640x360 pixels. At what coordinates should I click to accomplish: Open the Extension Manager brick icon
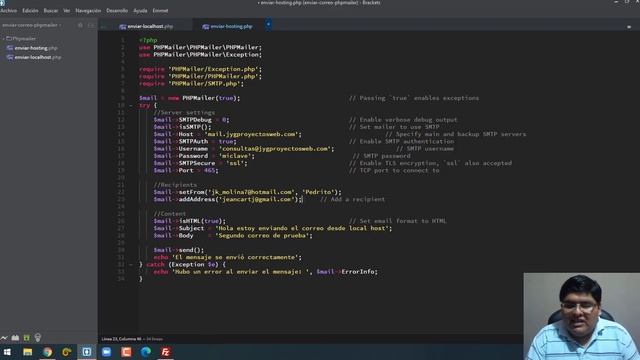pyautogui.click(x=15, y=338)
